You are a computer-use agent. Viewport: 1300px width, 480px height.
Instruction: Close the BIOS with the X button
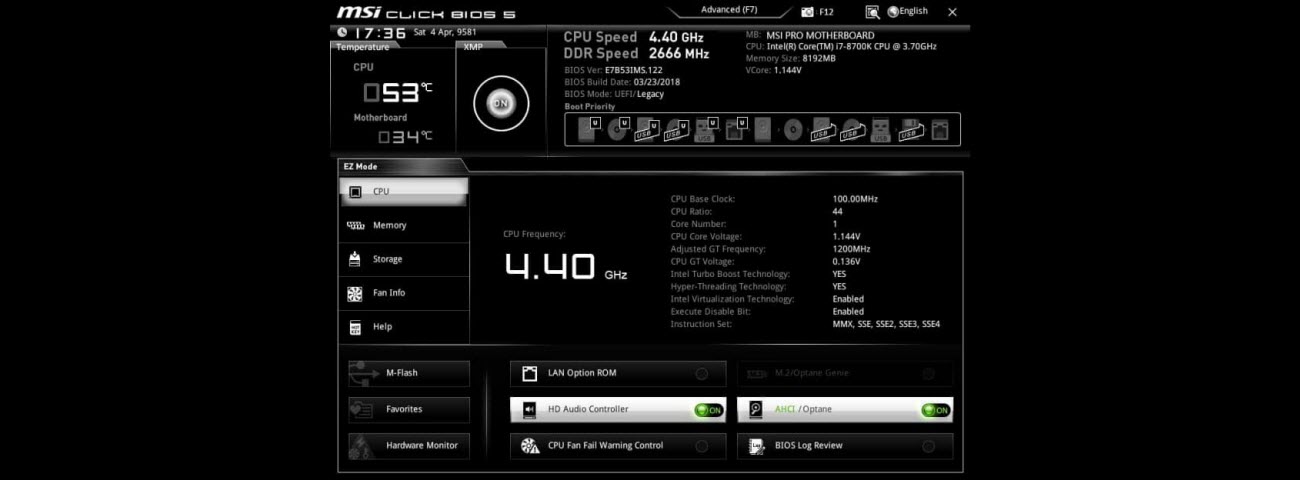point(952,12)
